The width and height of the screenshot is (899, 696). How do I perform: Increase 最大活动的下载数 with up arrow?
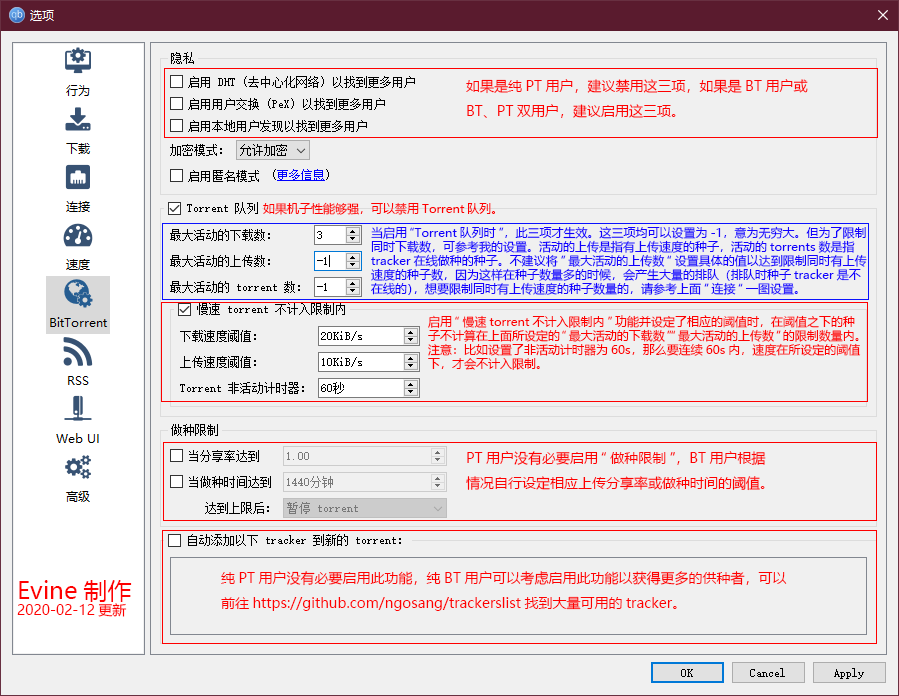[x=353, y=230]
